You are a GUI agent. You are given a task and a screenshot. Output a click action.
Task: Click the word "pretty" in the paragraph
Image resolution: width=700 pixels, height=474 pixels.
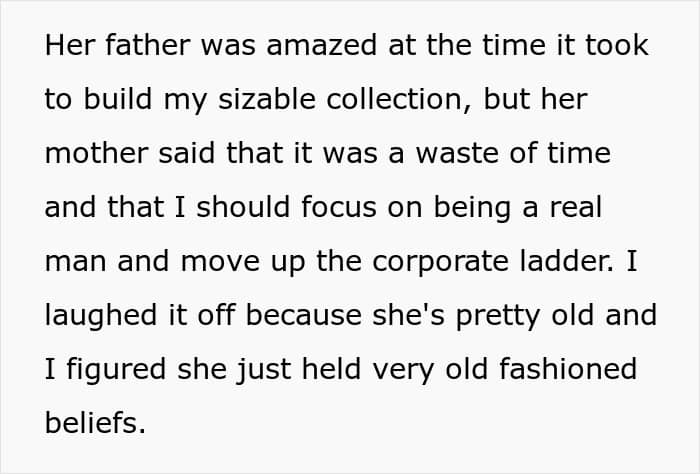(498, 317)
